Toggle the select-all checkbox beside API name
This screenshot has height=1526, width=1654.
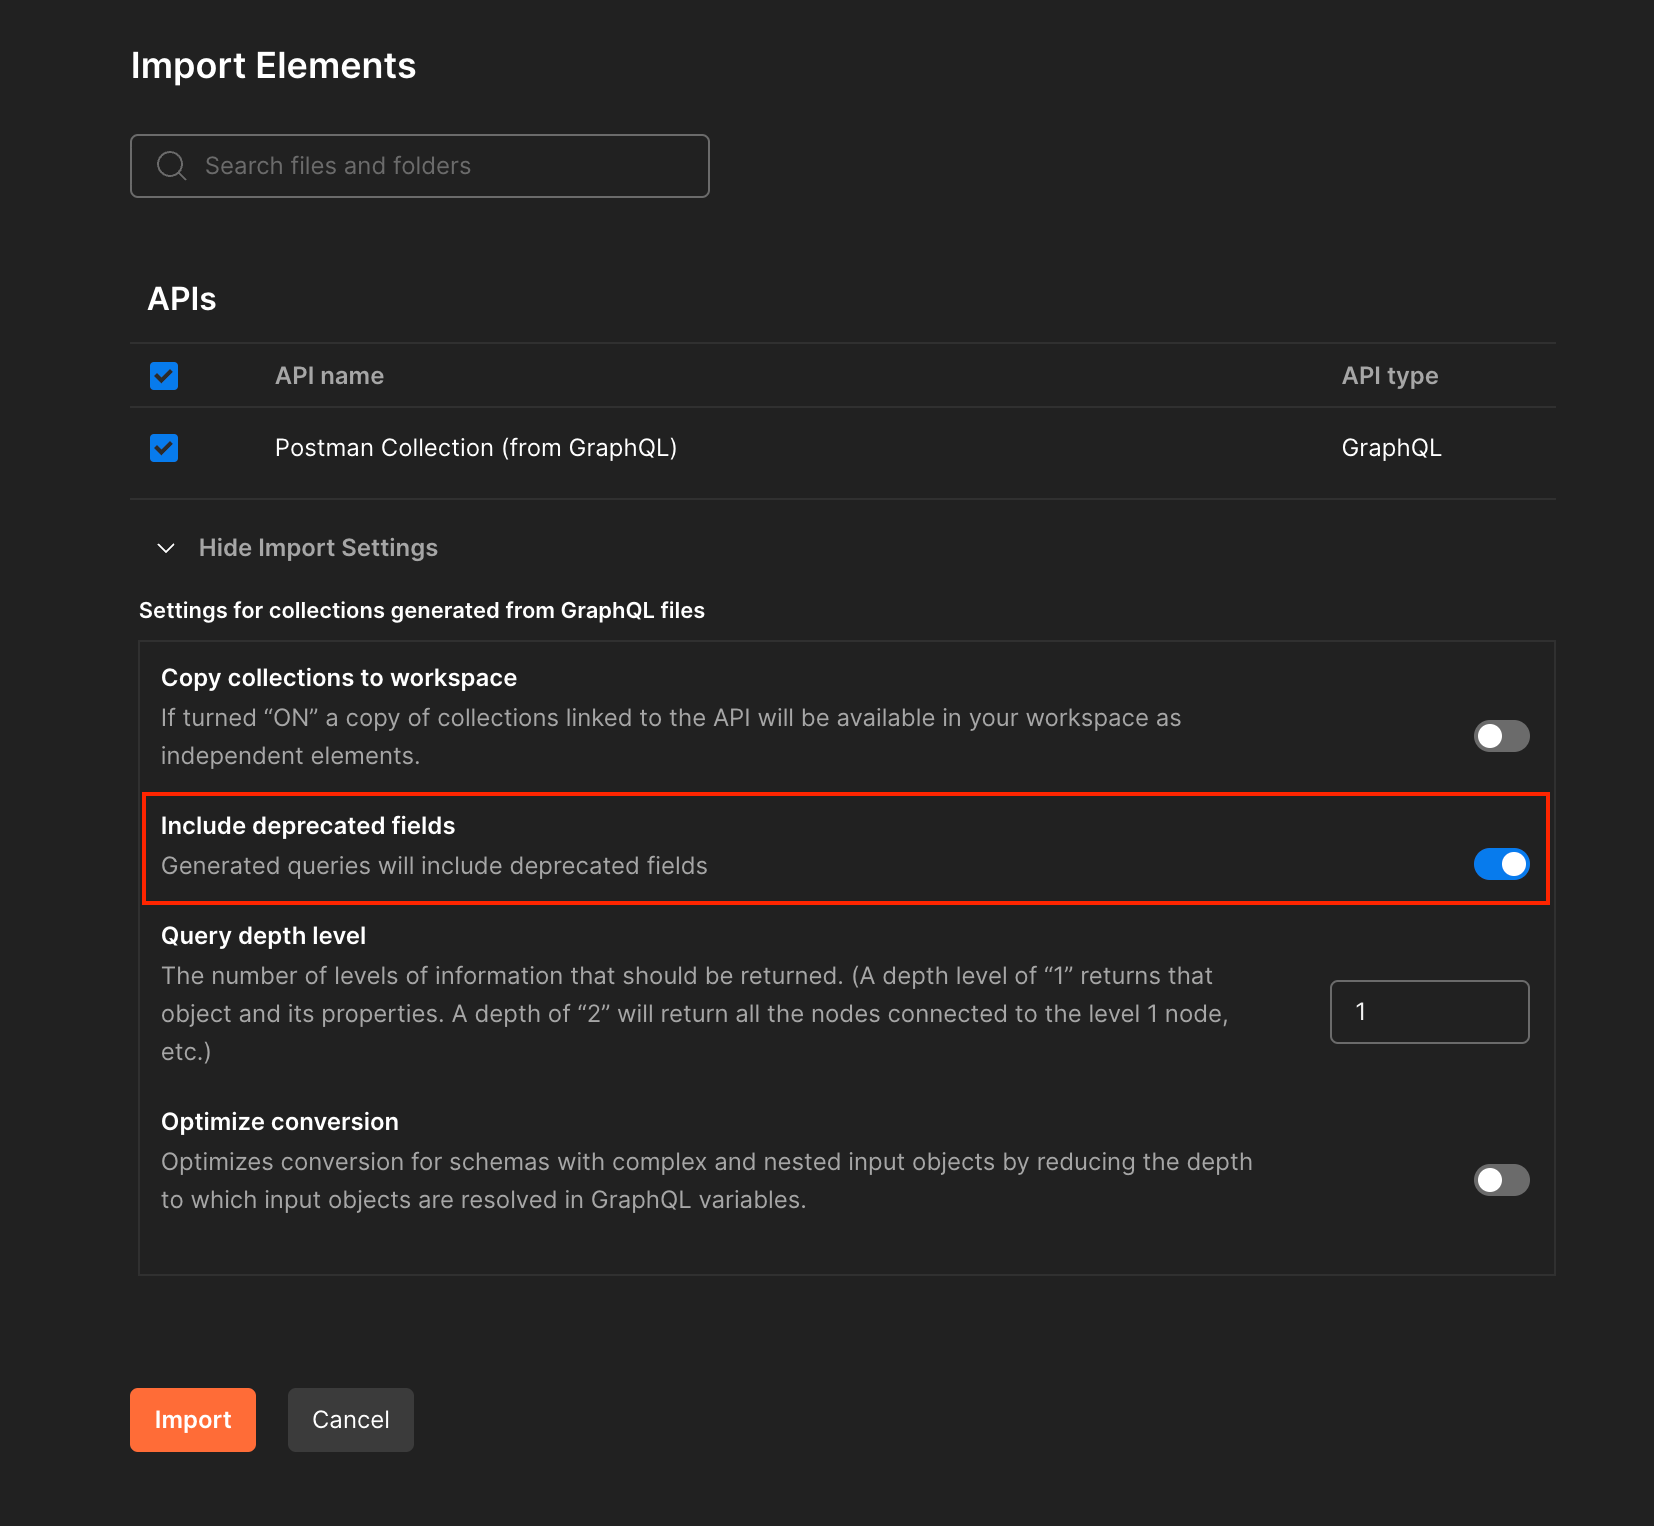click(164, 376)
